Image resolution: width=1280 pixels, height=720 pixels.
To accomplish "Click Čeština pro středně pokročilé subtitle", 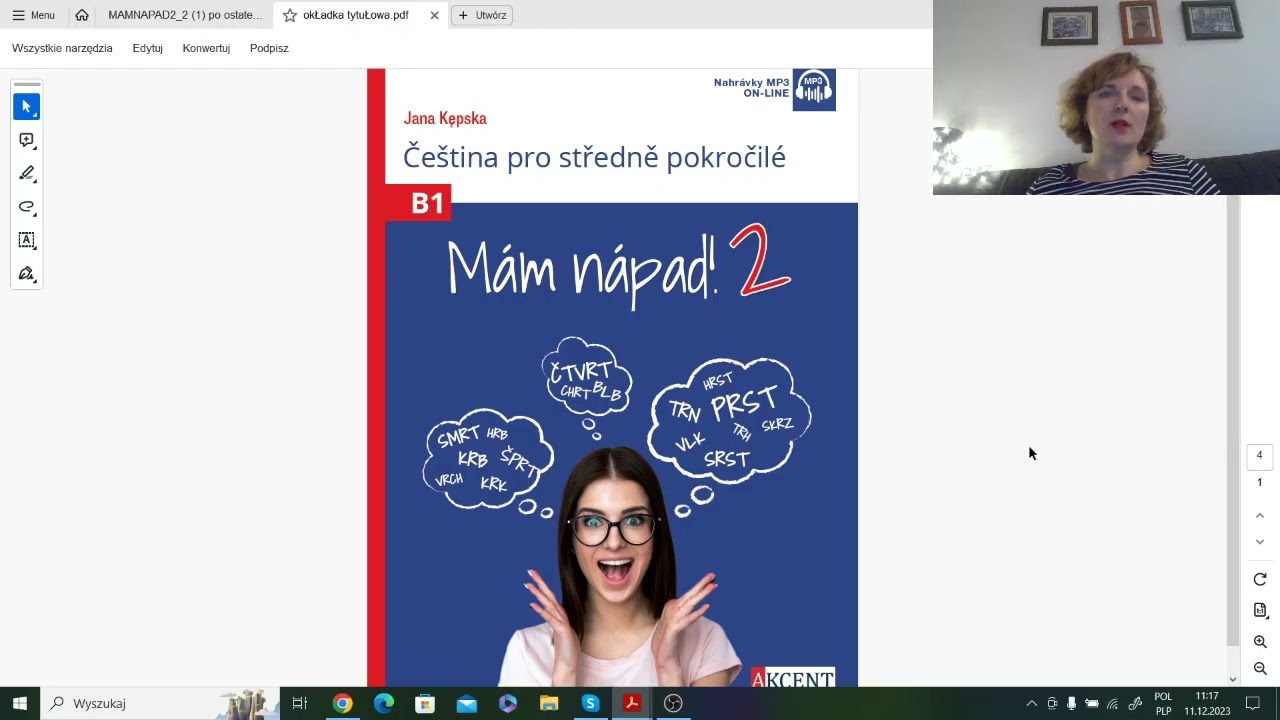I will [594, 157].
